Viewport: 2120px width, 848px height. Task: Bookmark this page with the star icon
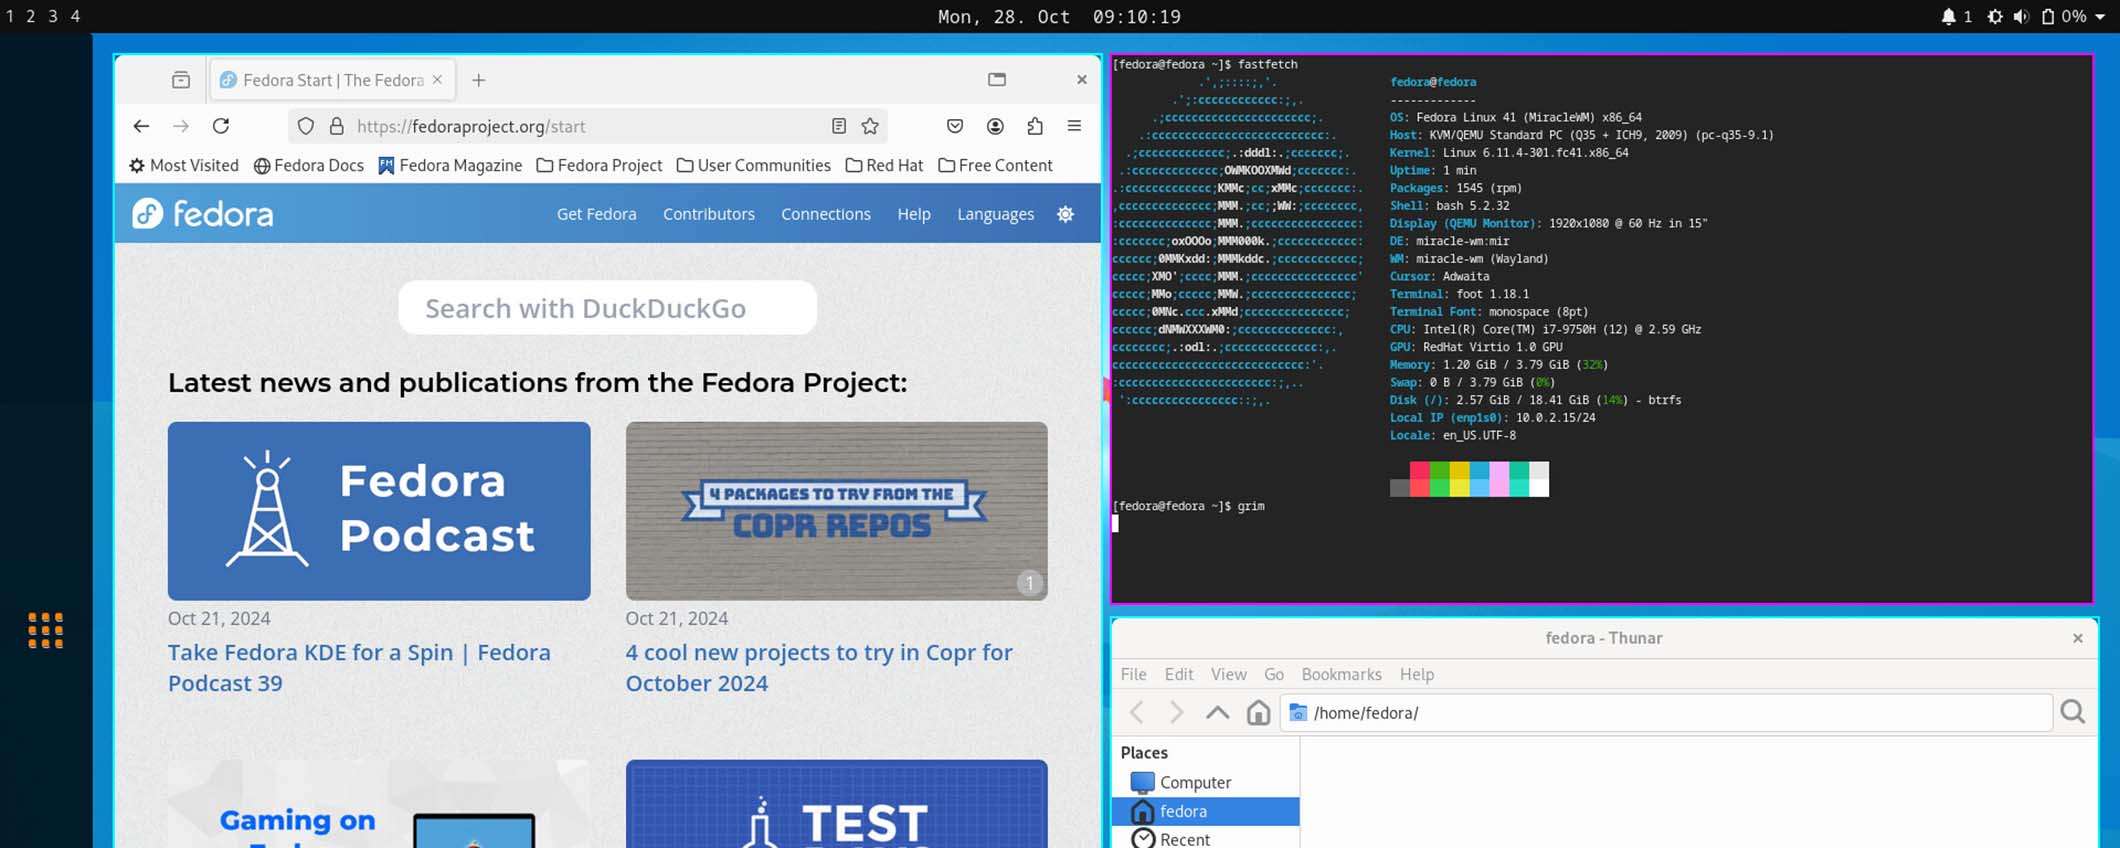870,126
